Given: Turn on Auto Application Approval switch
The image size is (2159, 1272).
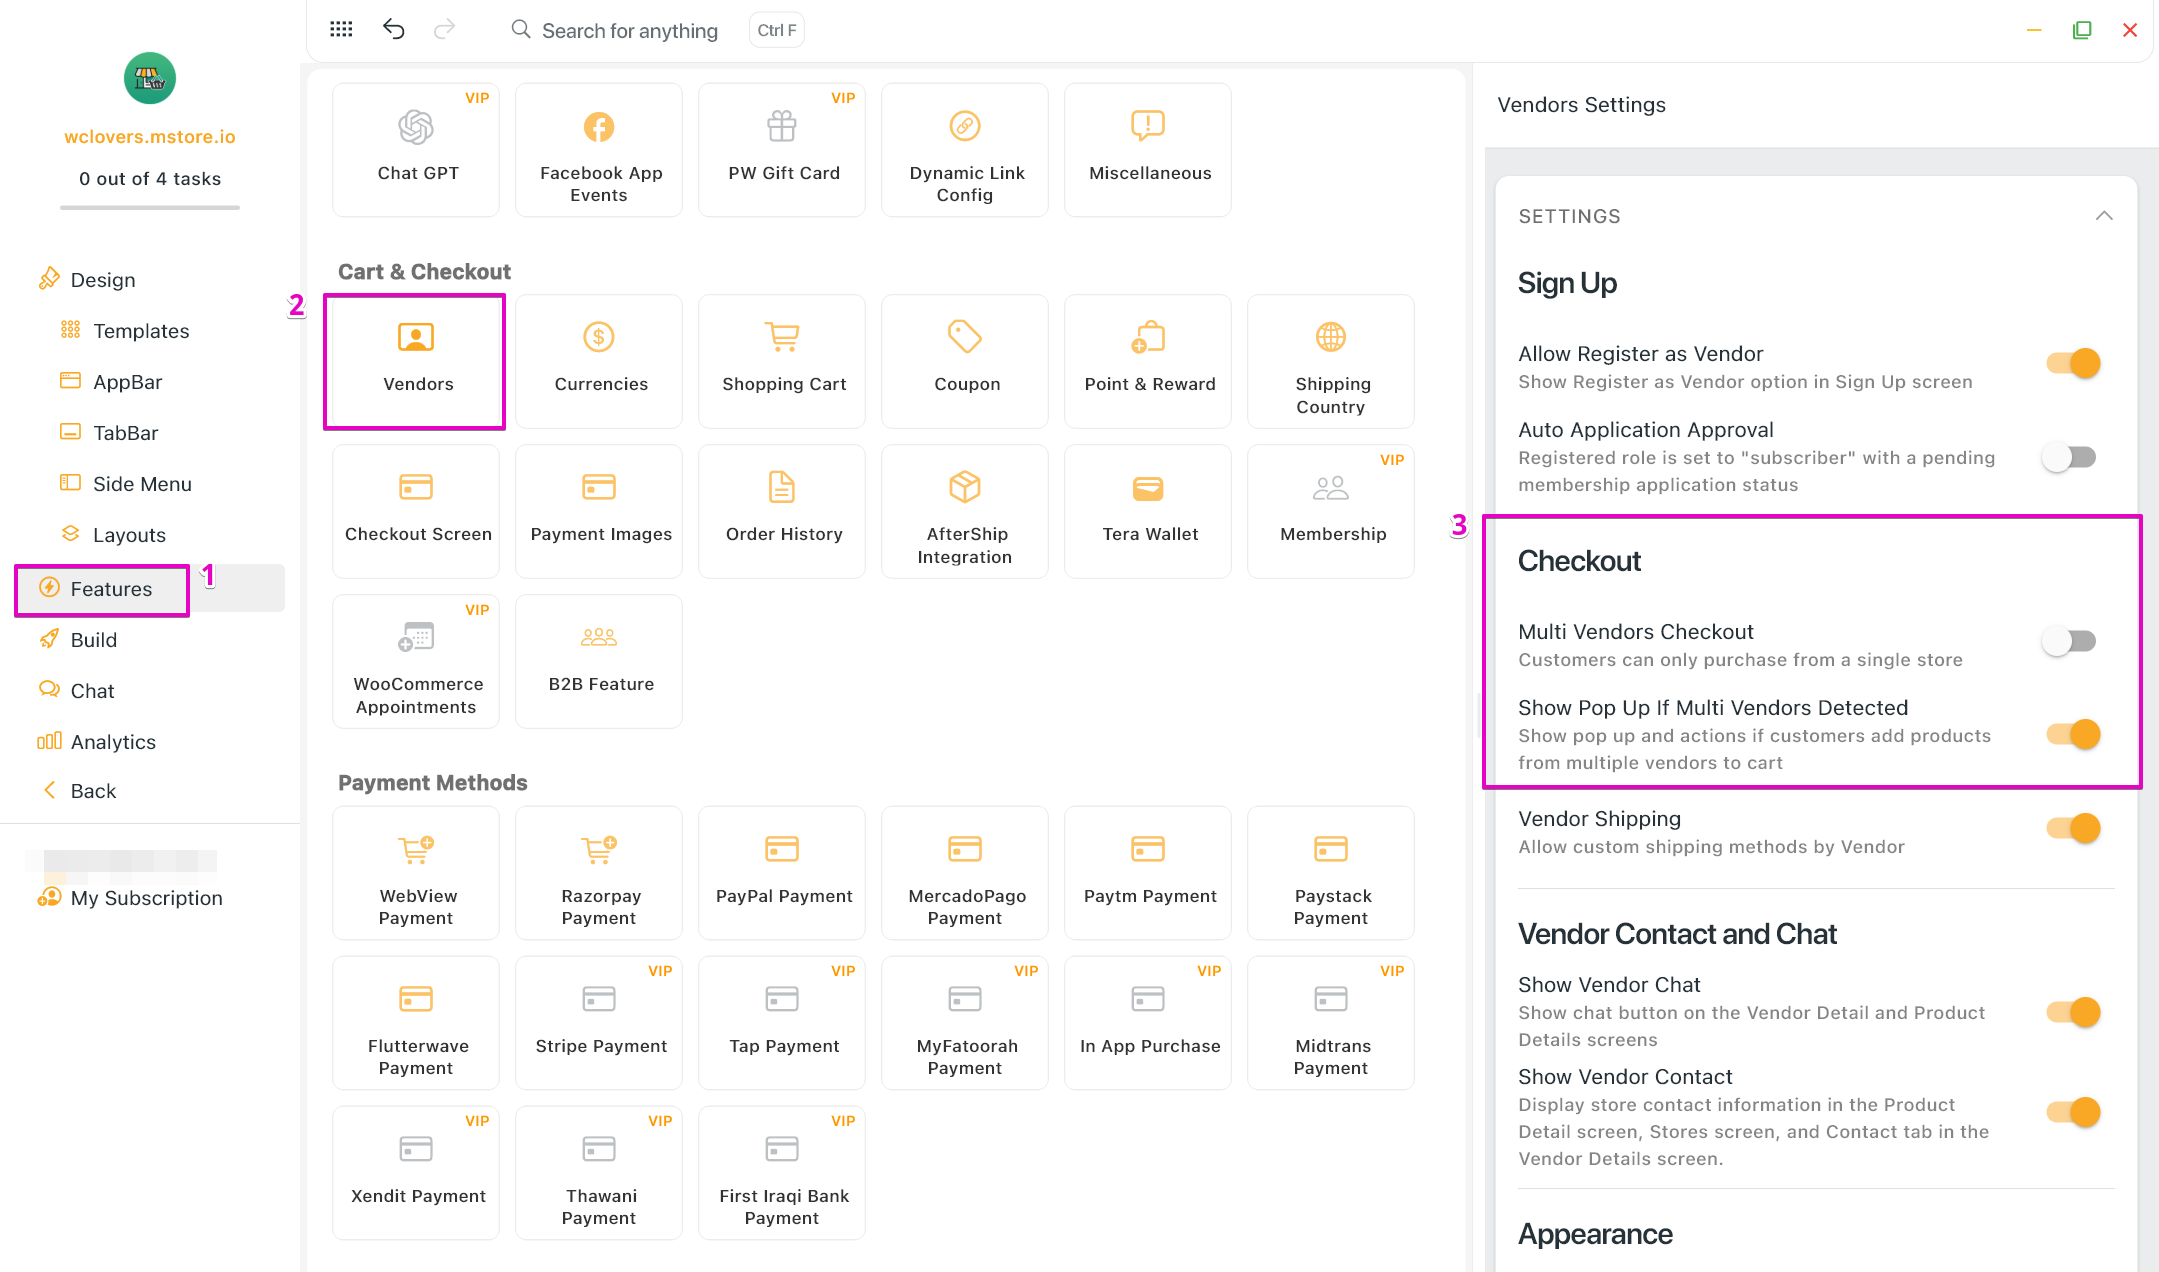Looking at the screenshot, I should [2069, 457].
